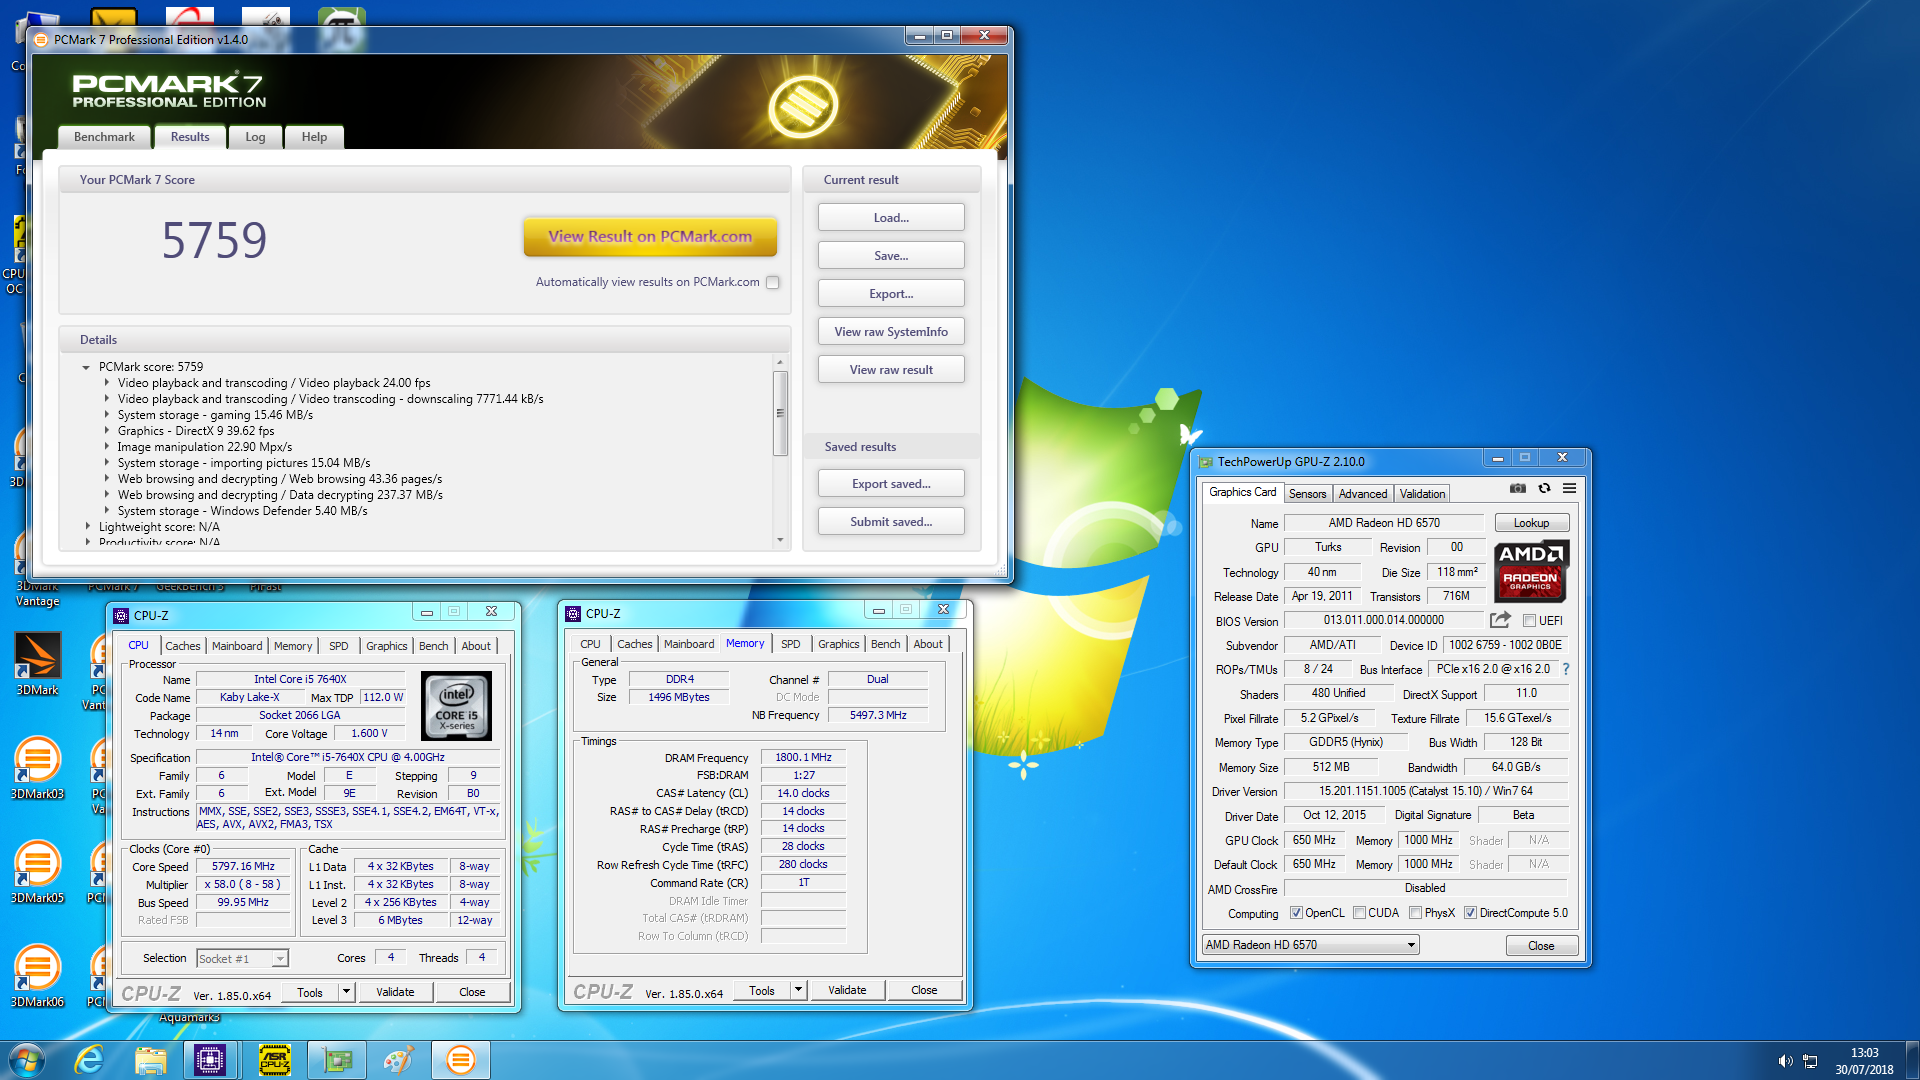This screenshot has height=1080, width=1920.
Task: Enable automatically view results on PCMark.com
Action: 772,283
